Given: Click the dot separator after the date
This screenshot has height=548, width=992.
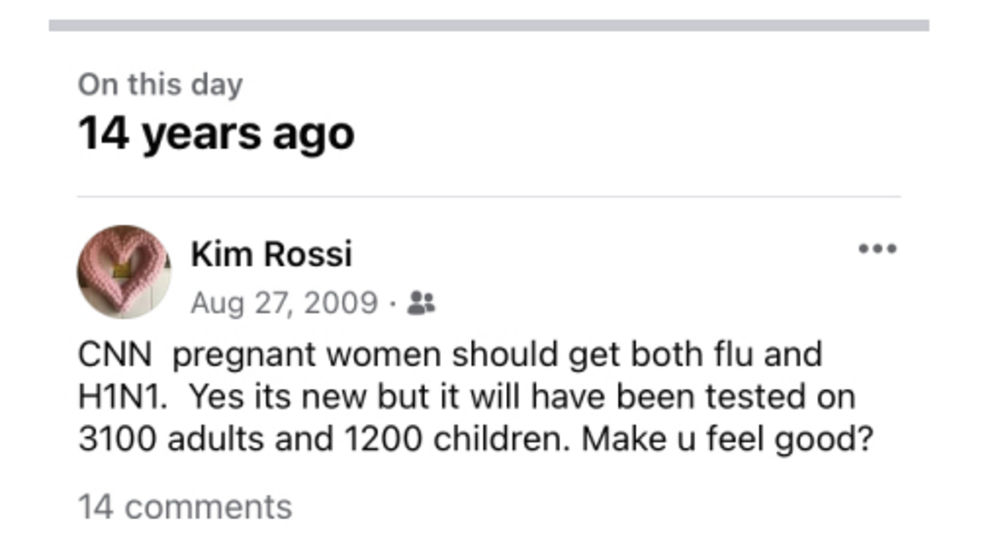Looking at the screenshot, I should [393, 304].
